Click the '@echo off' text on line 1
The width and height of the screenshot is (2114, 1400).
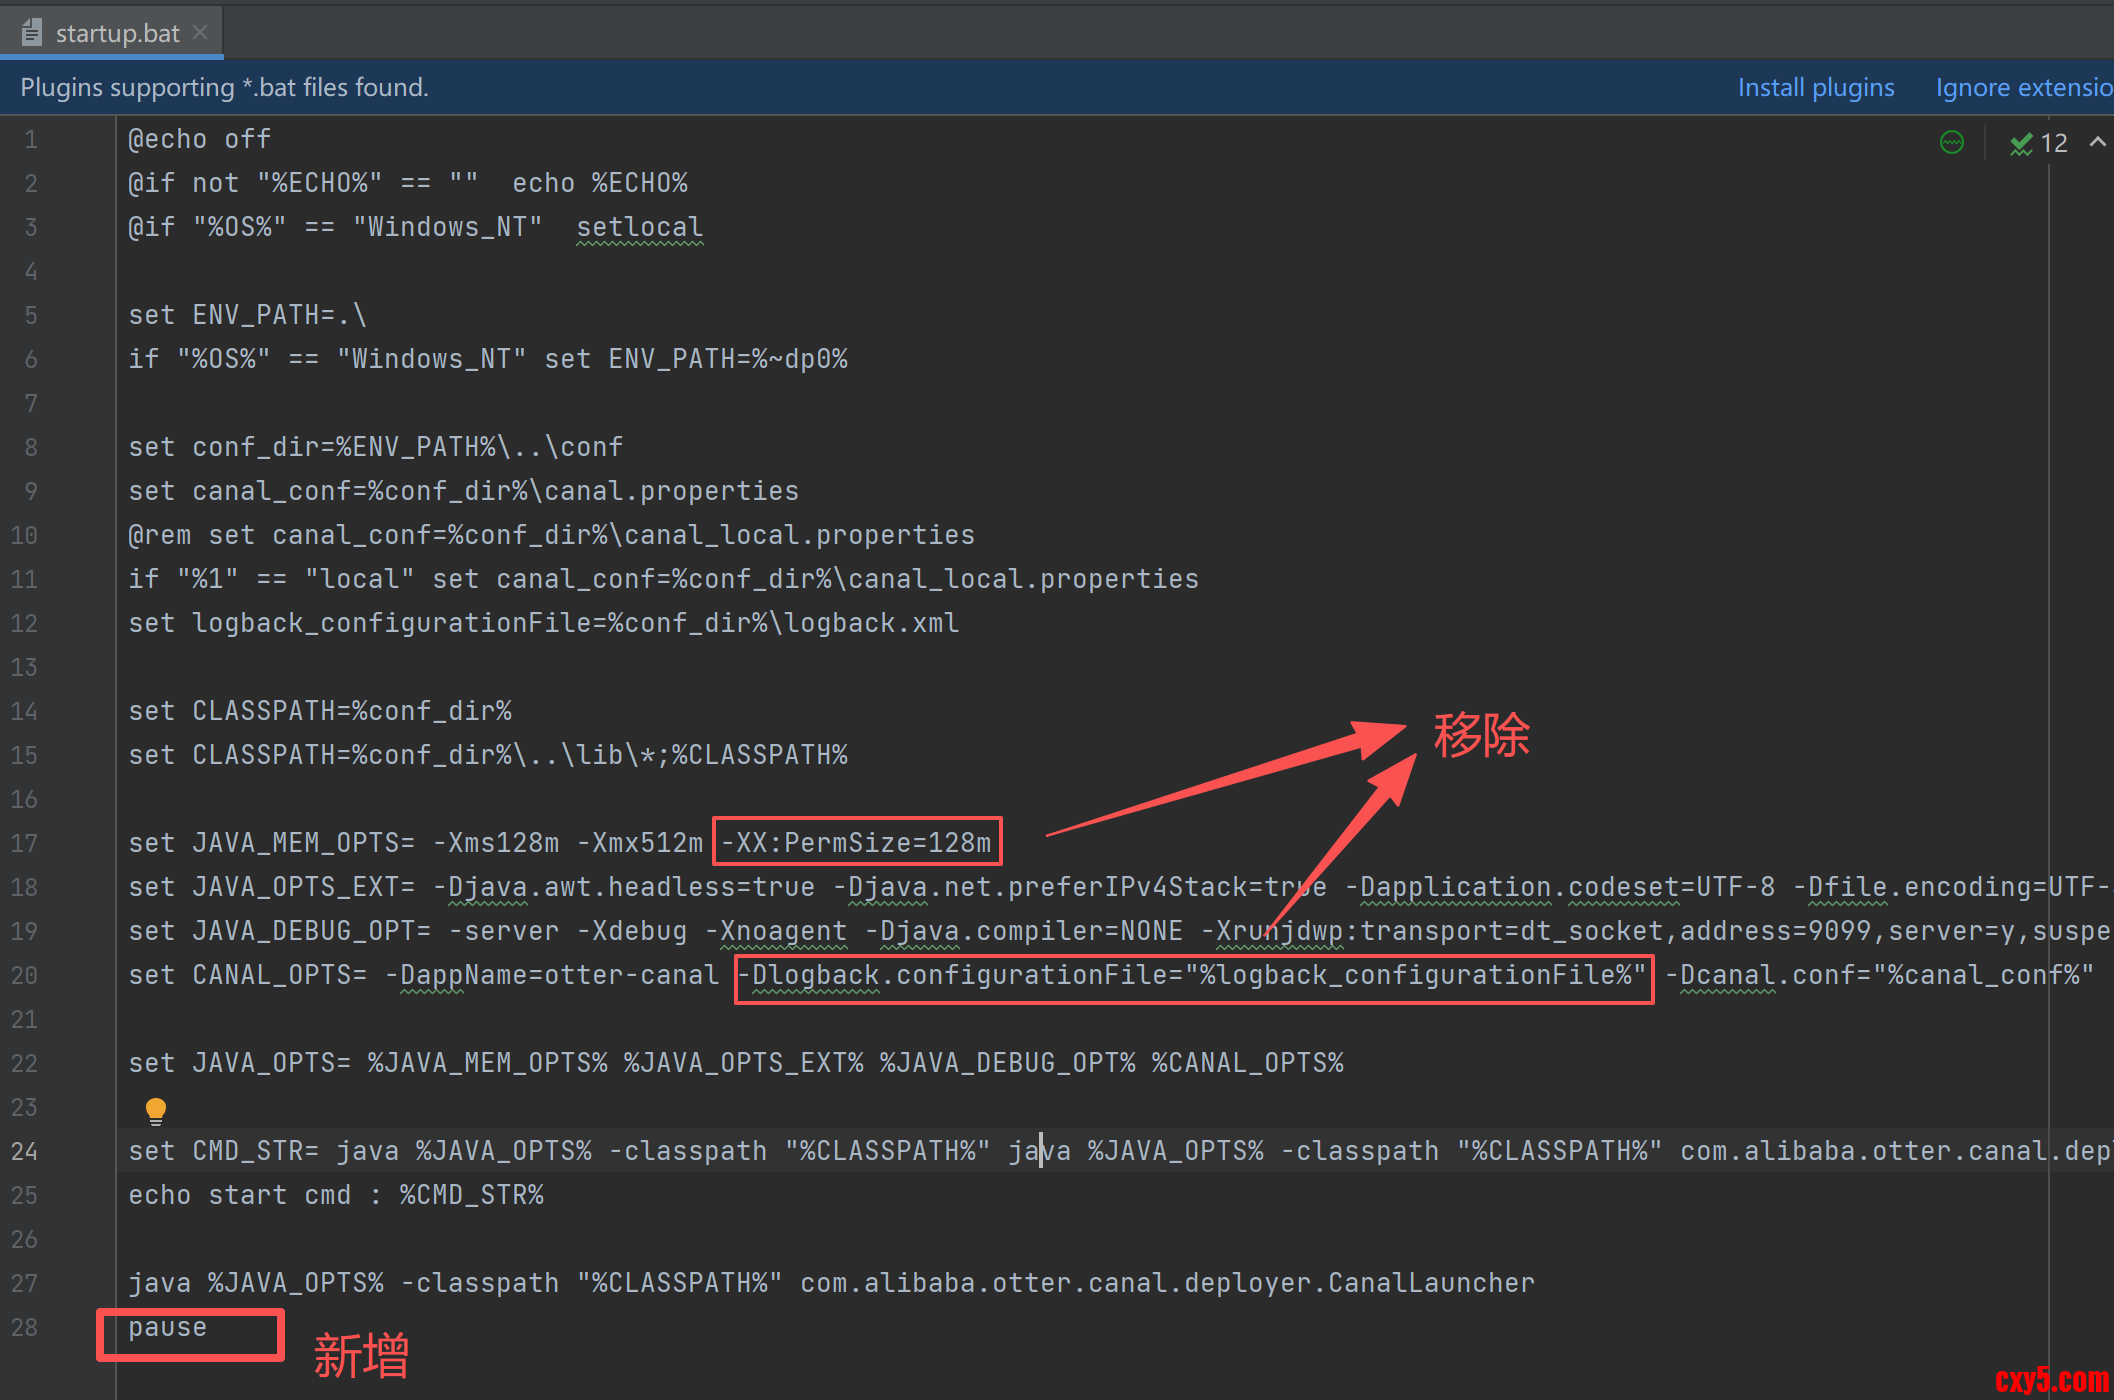point(199,139)
